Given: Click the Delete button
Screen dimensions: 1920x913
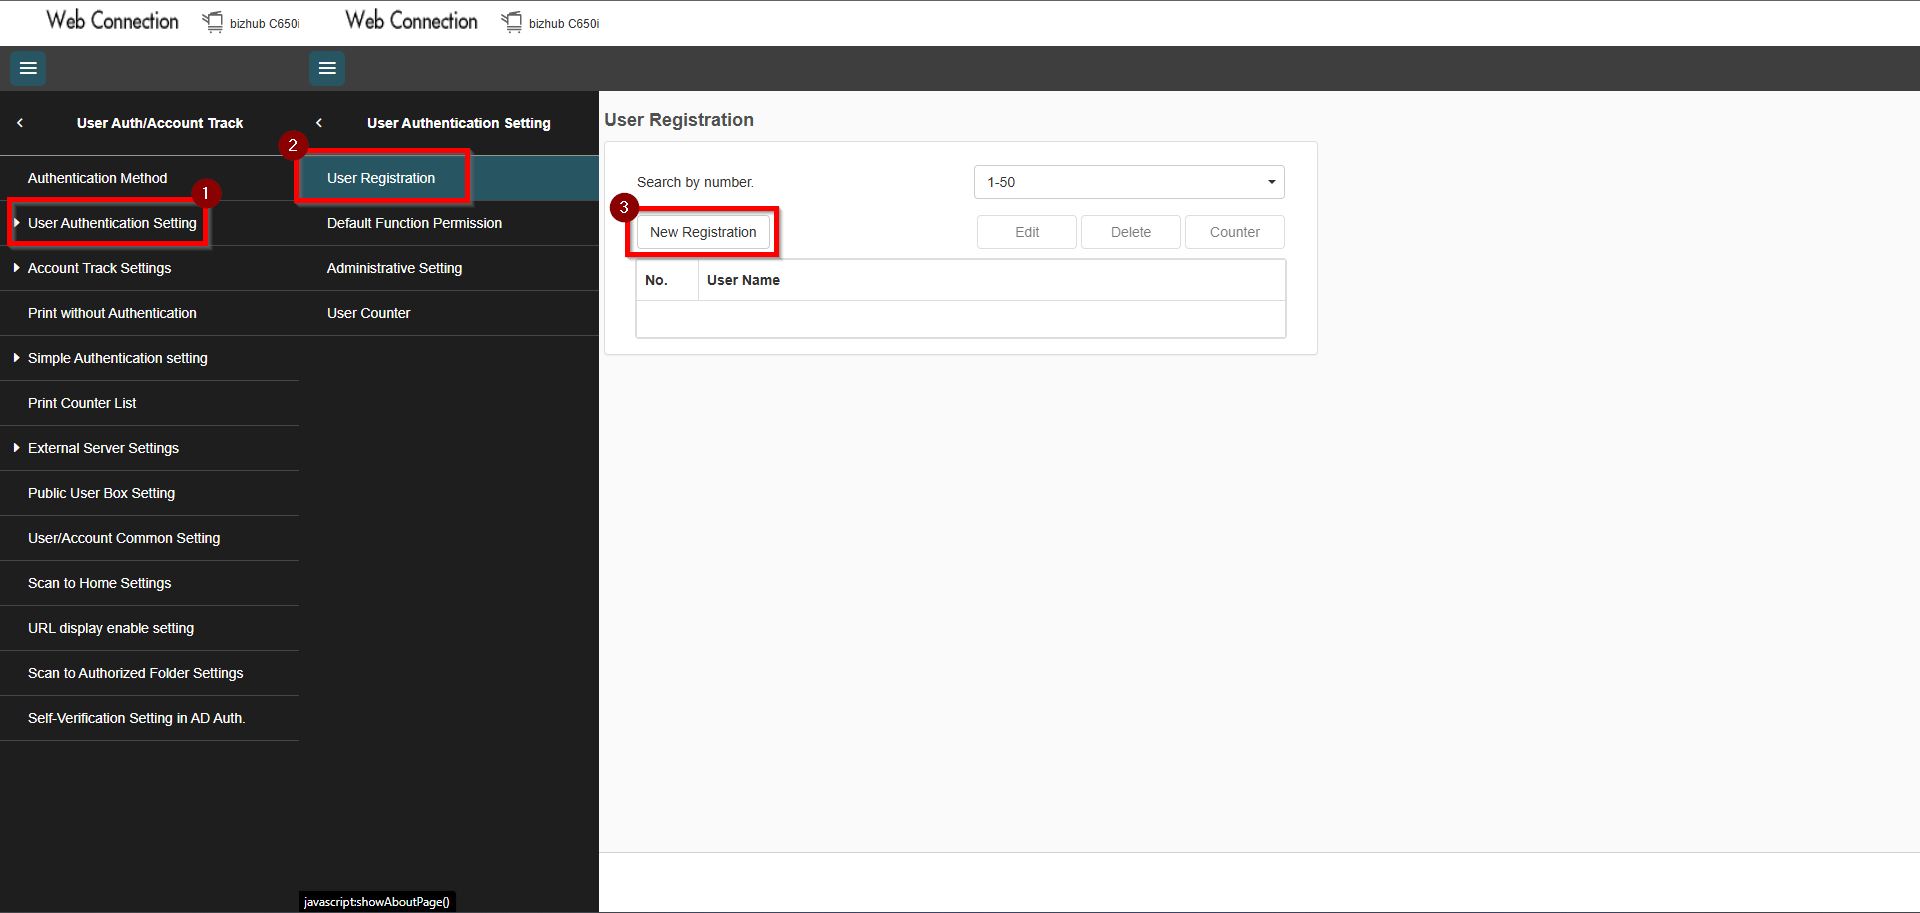Looking at the screenshot, I should [1130, 232].
